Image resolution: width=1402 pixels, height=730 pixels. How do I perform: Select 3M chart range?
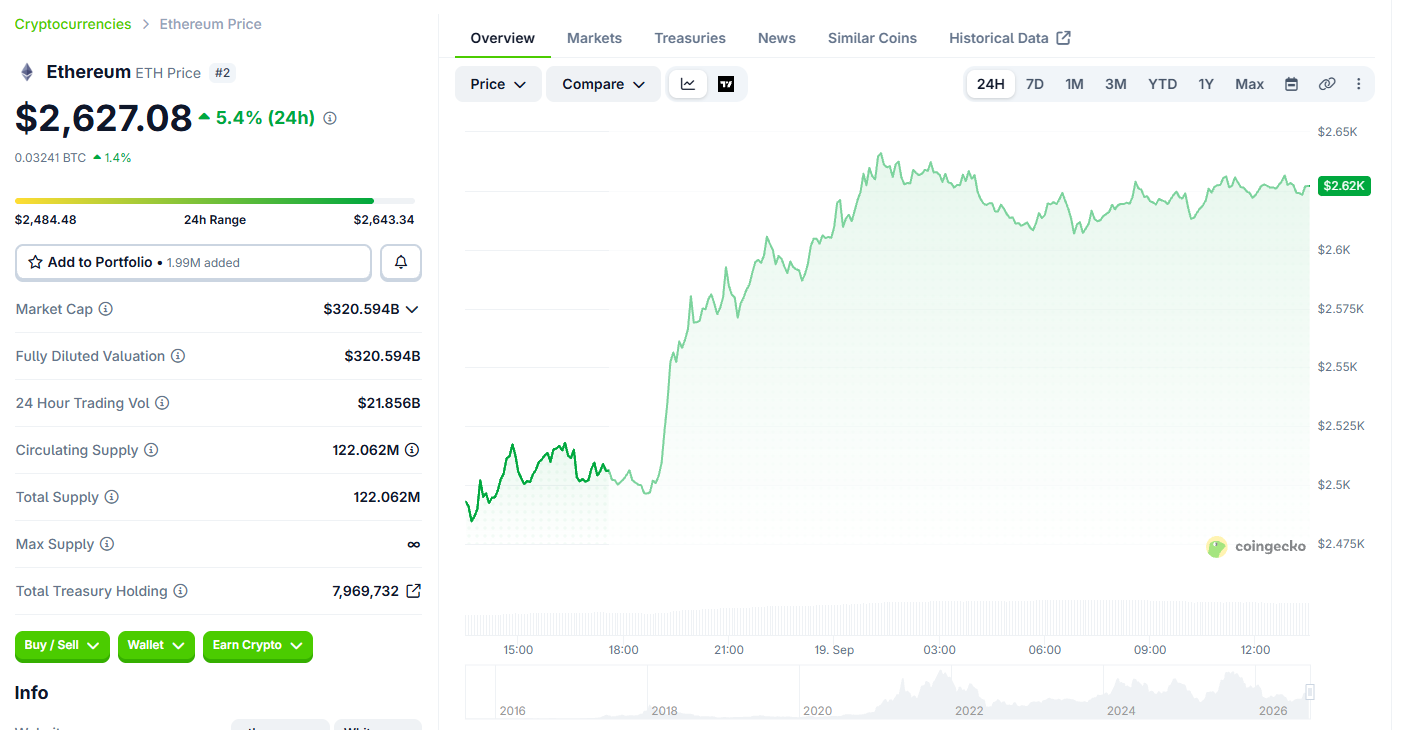tap(1116, 84)
